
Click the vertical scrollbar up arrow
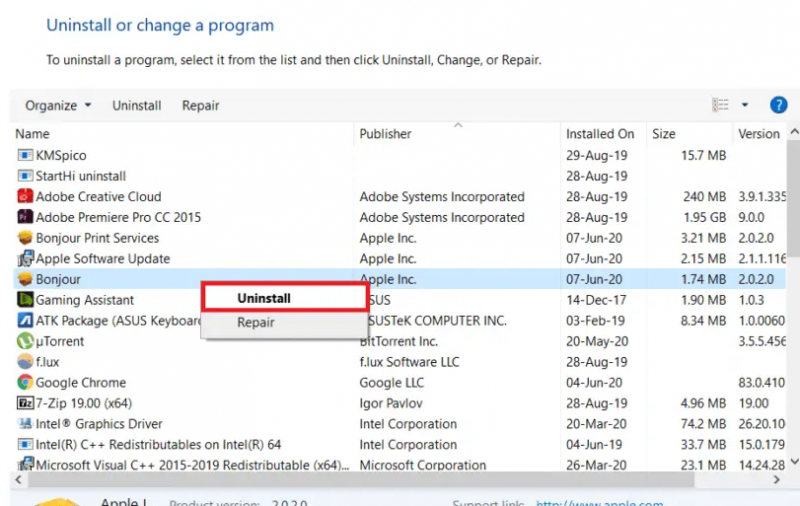794,132
